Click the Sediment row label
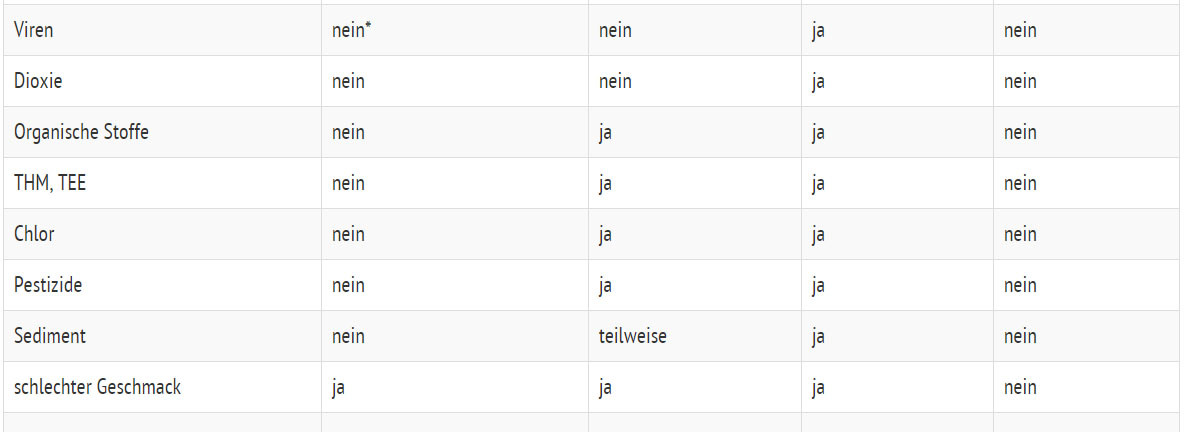 click(50, 336)
